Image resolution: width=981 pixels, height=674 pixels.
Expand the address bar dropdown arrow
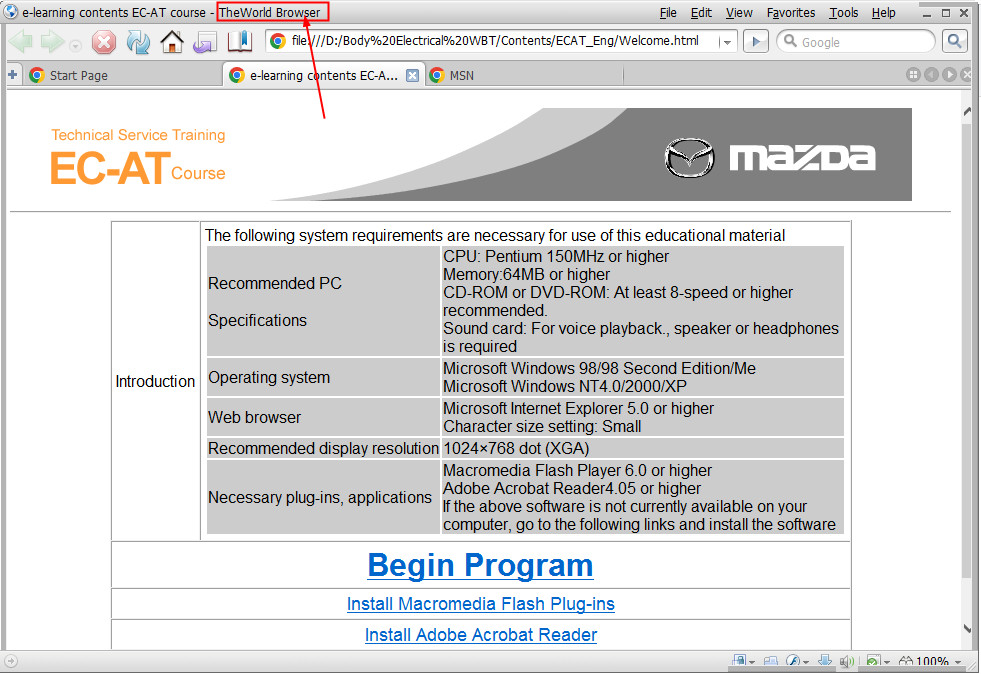coord(727,43)
